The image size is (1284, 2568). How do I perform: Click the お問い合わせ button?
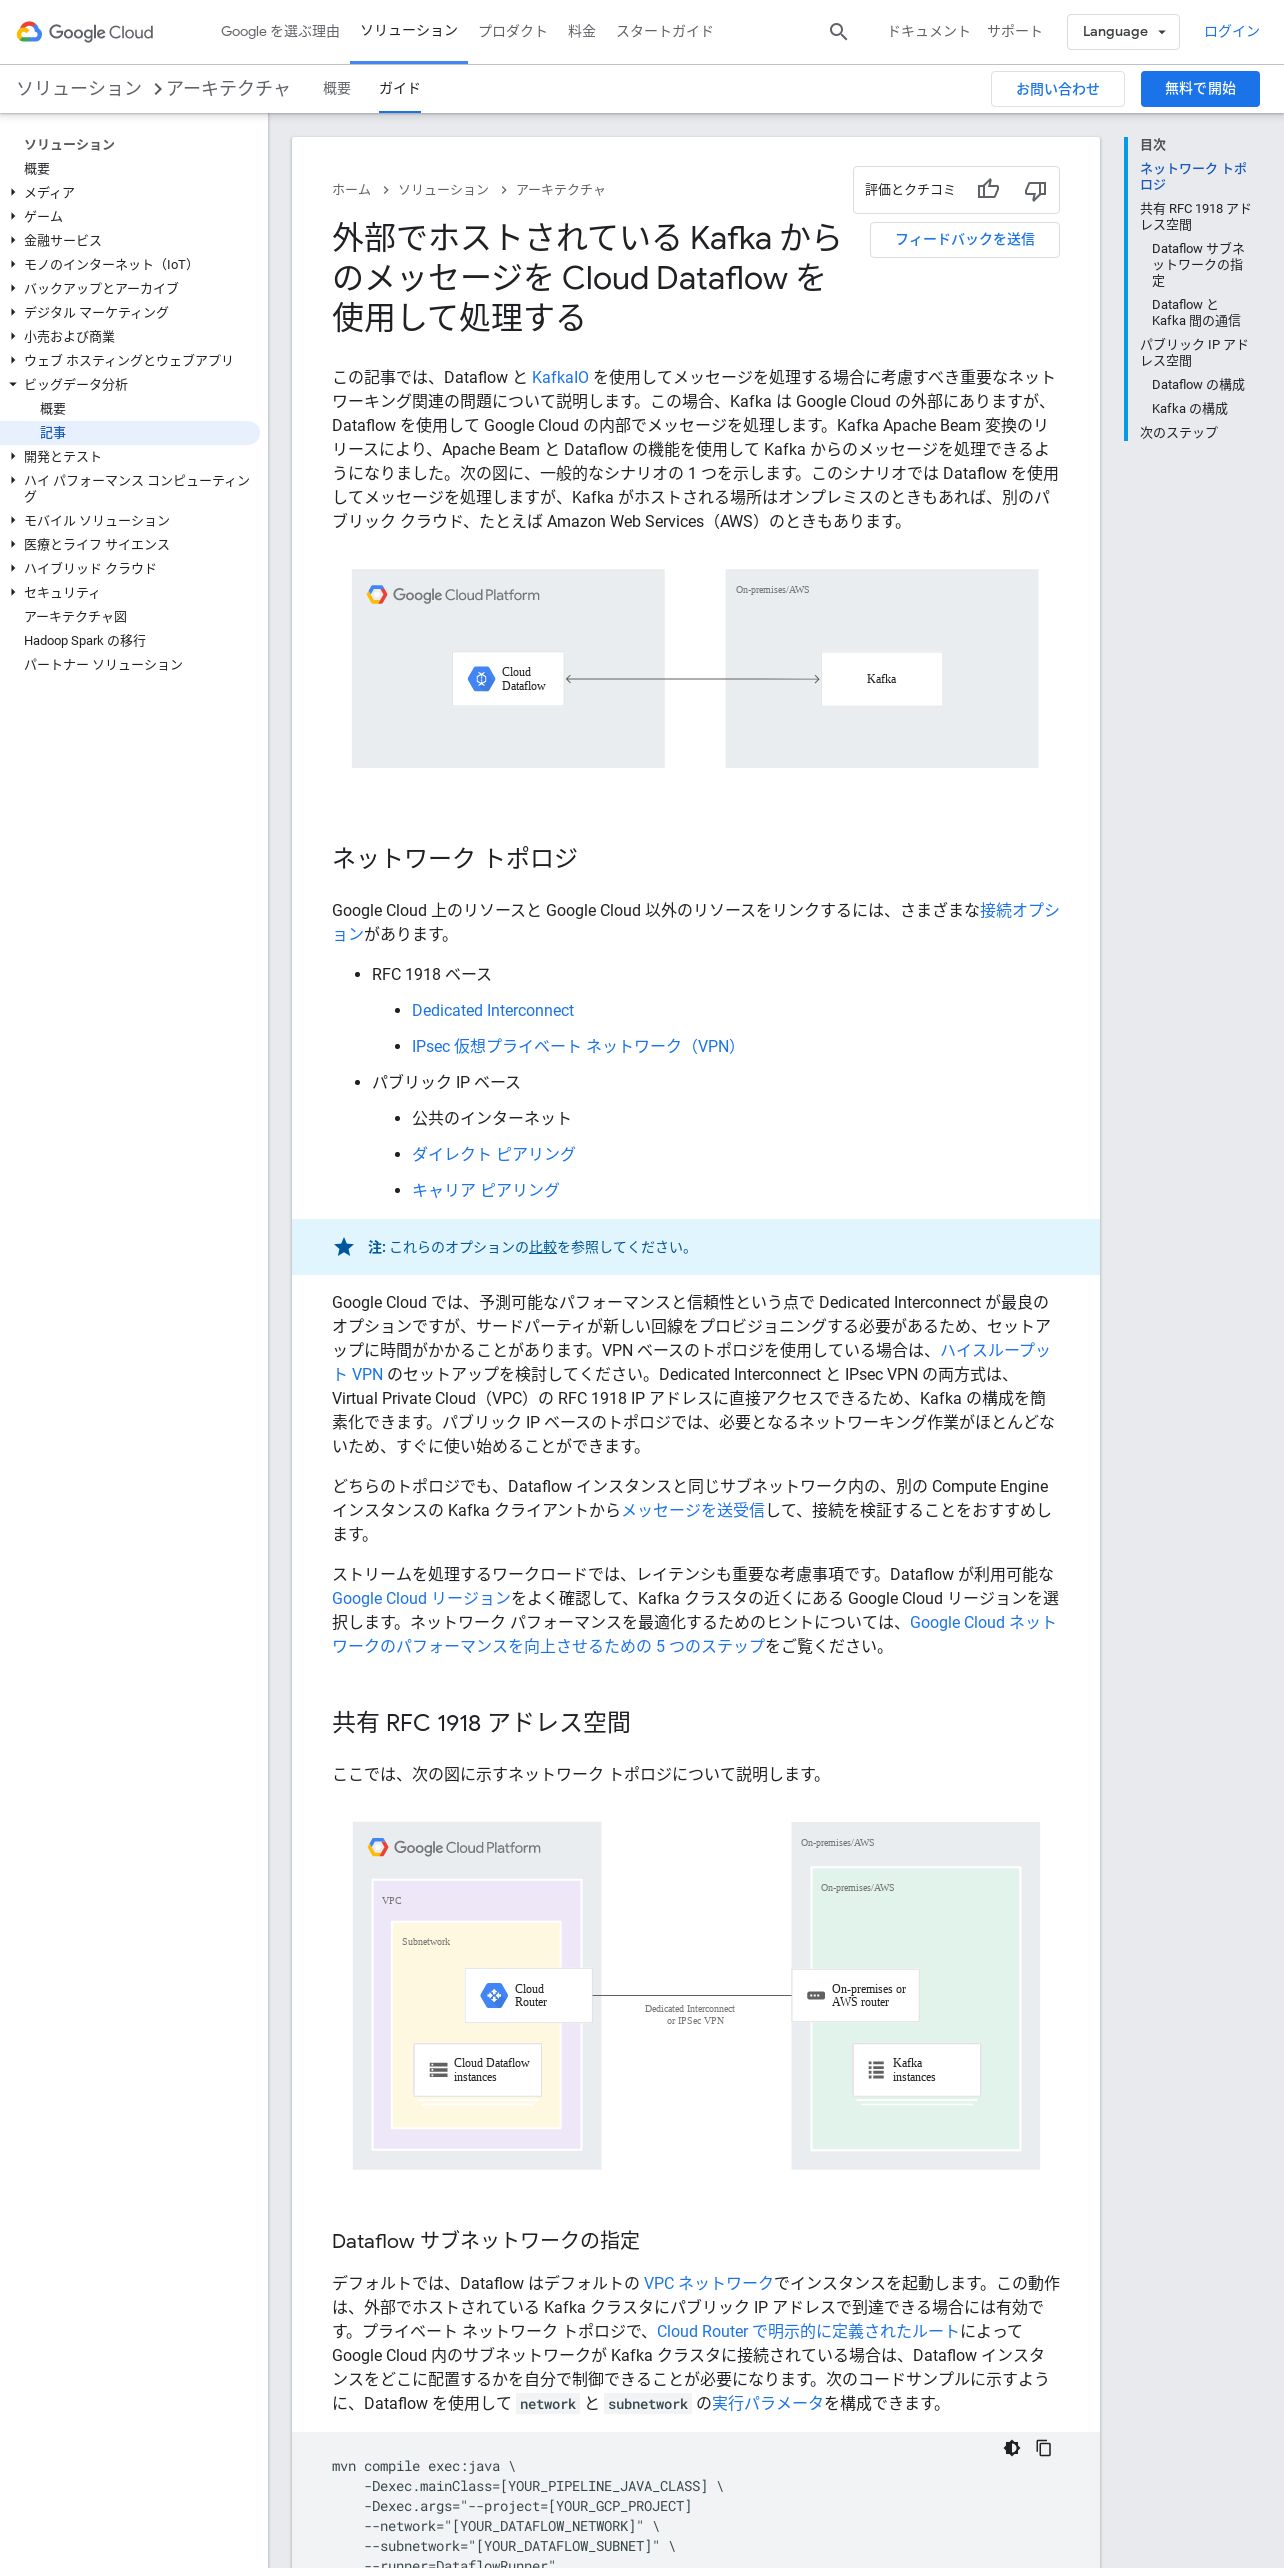[1057, 89]
